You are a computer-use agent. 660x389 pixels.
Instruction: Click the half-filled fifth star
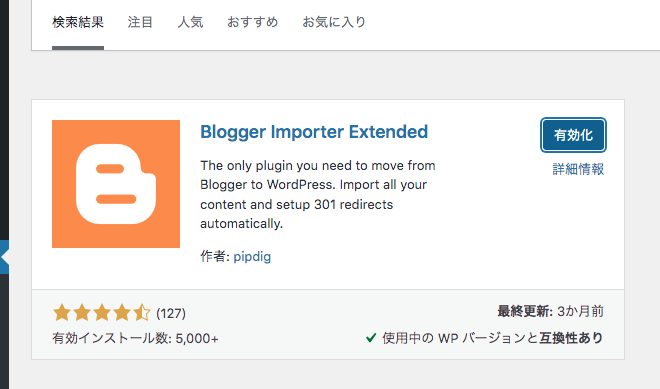tap(142, 313)
